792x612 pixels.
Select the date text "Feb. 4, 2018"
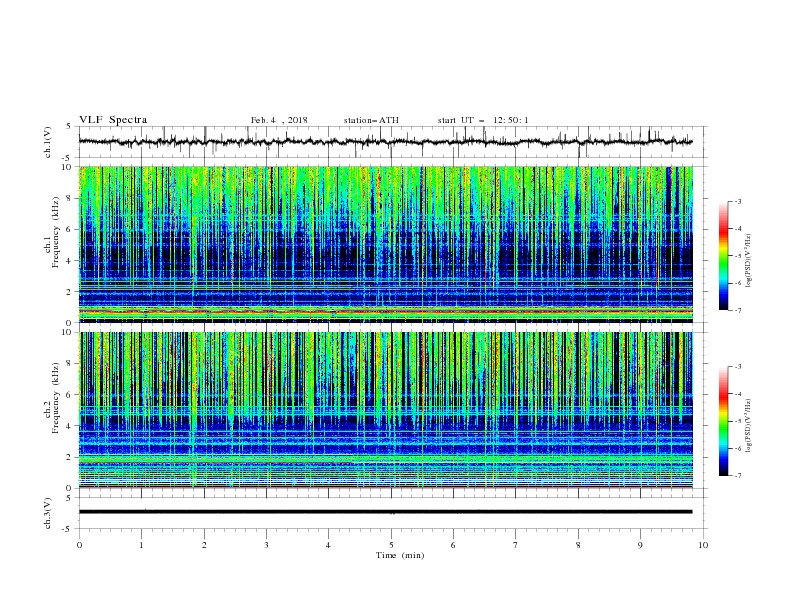tap(279, 120)
